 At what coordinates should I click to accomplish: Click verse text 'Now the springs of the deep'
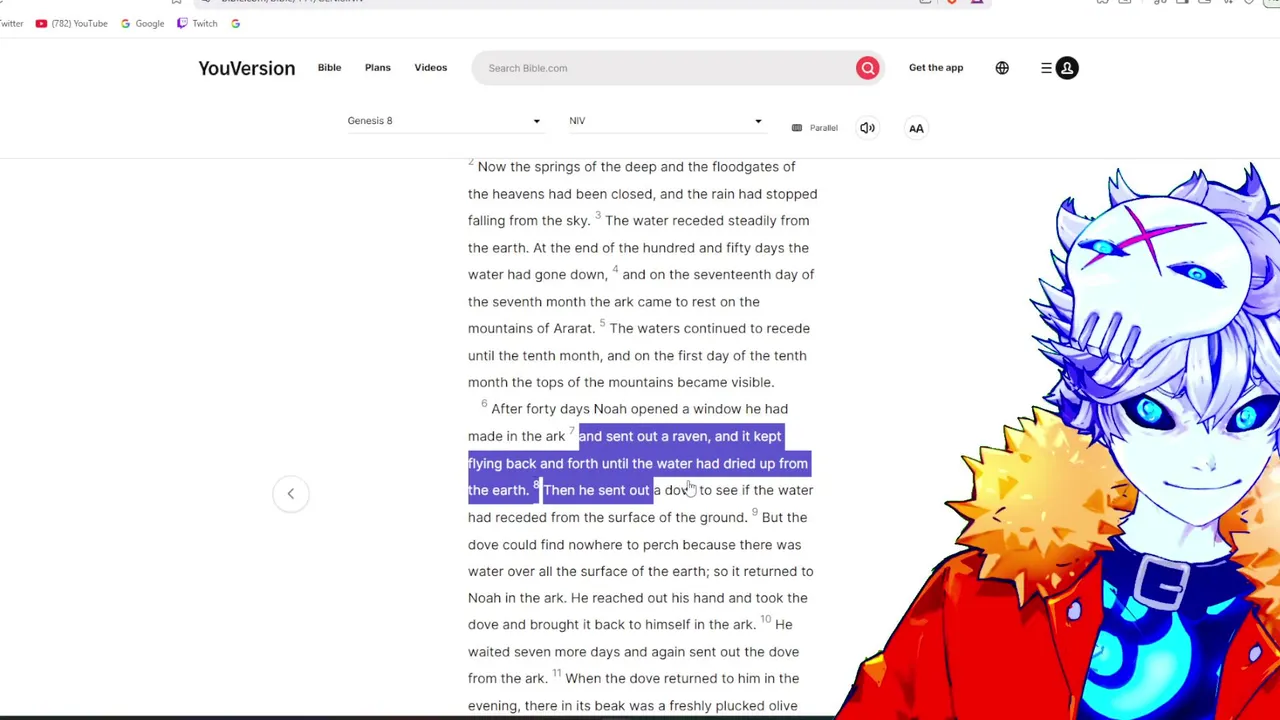(567, 167)
